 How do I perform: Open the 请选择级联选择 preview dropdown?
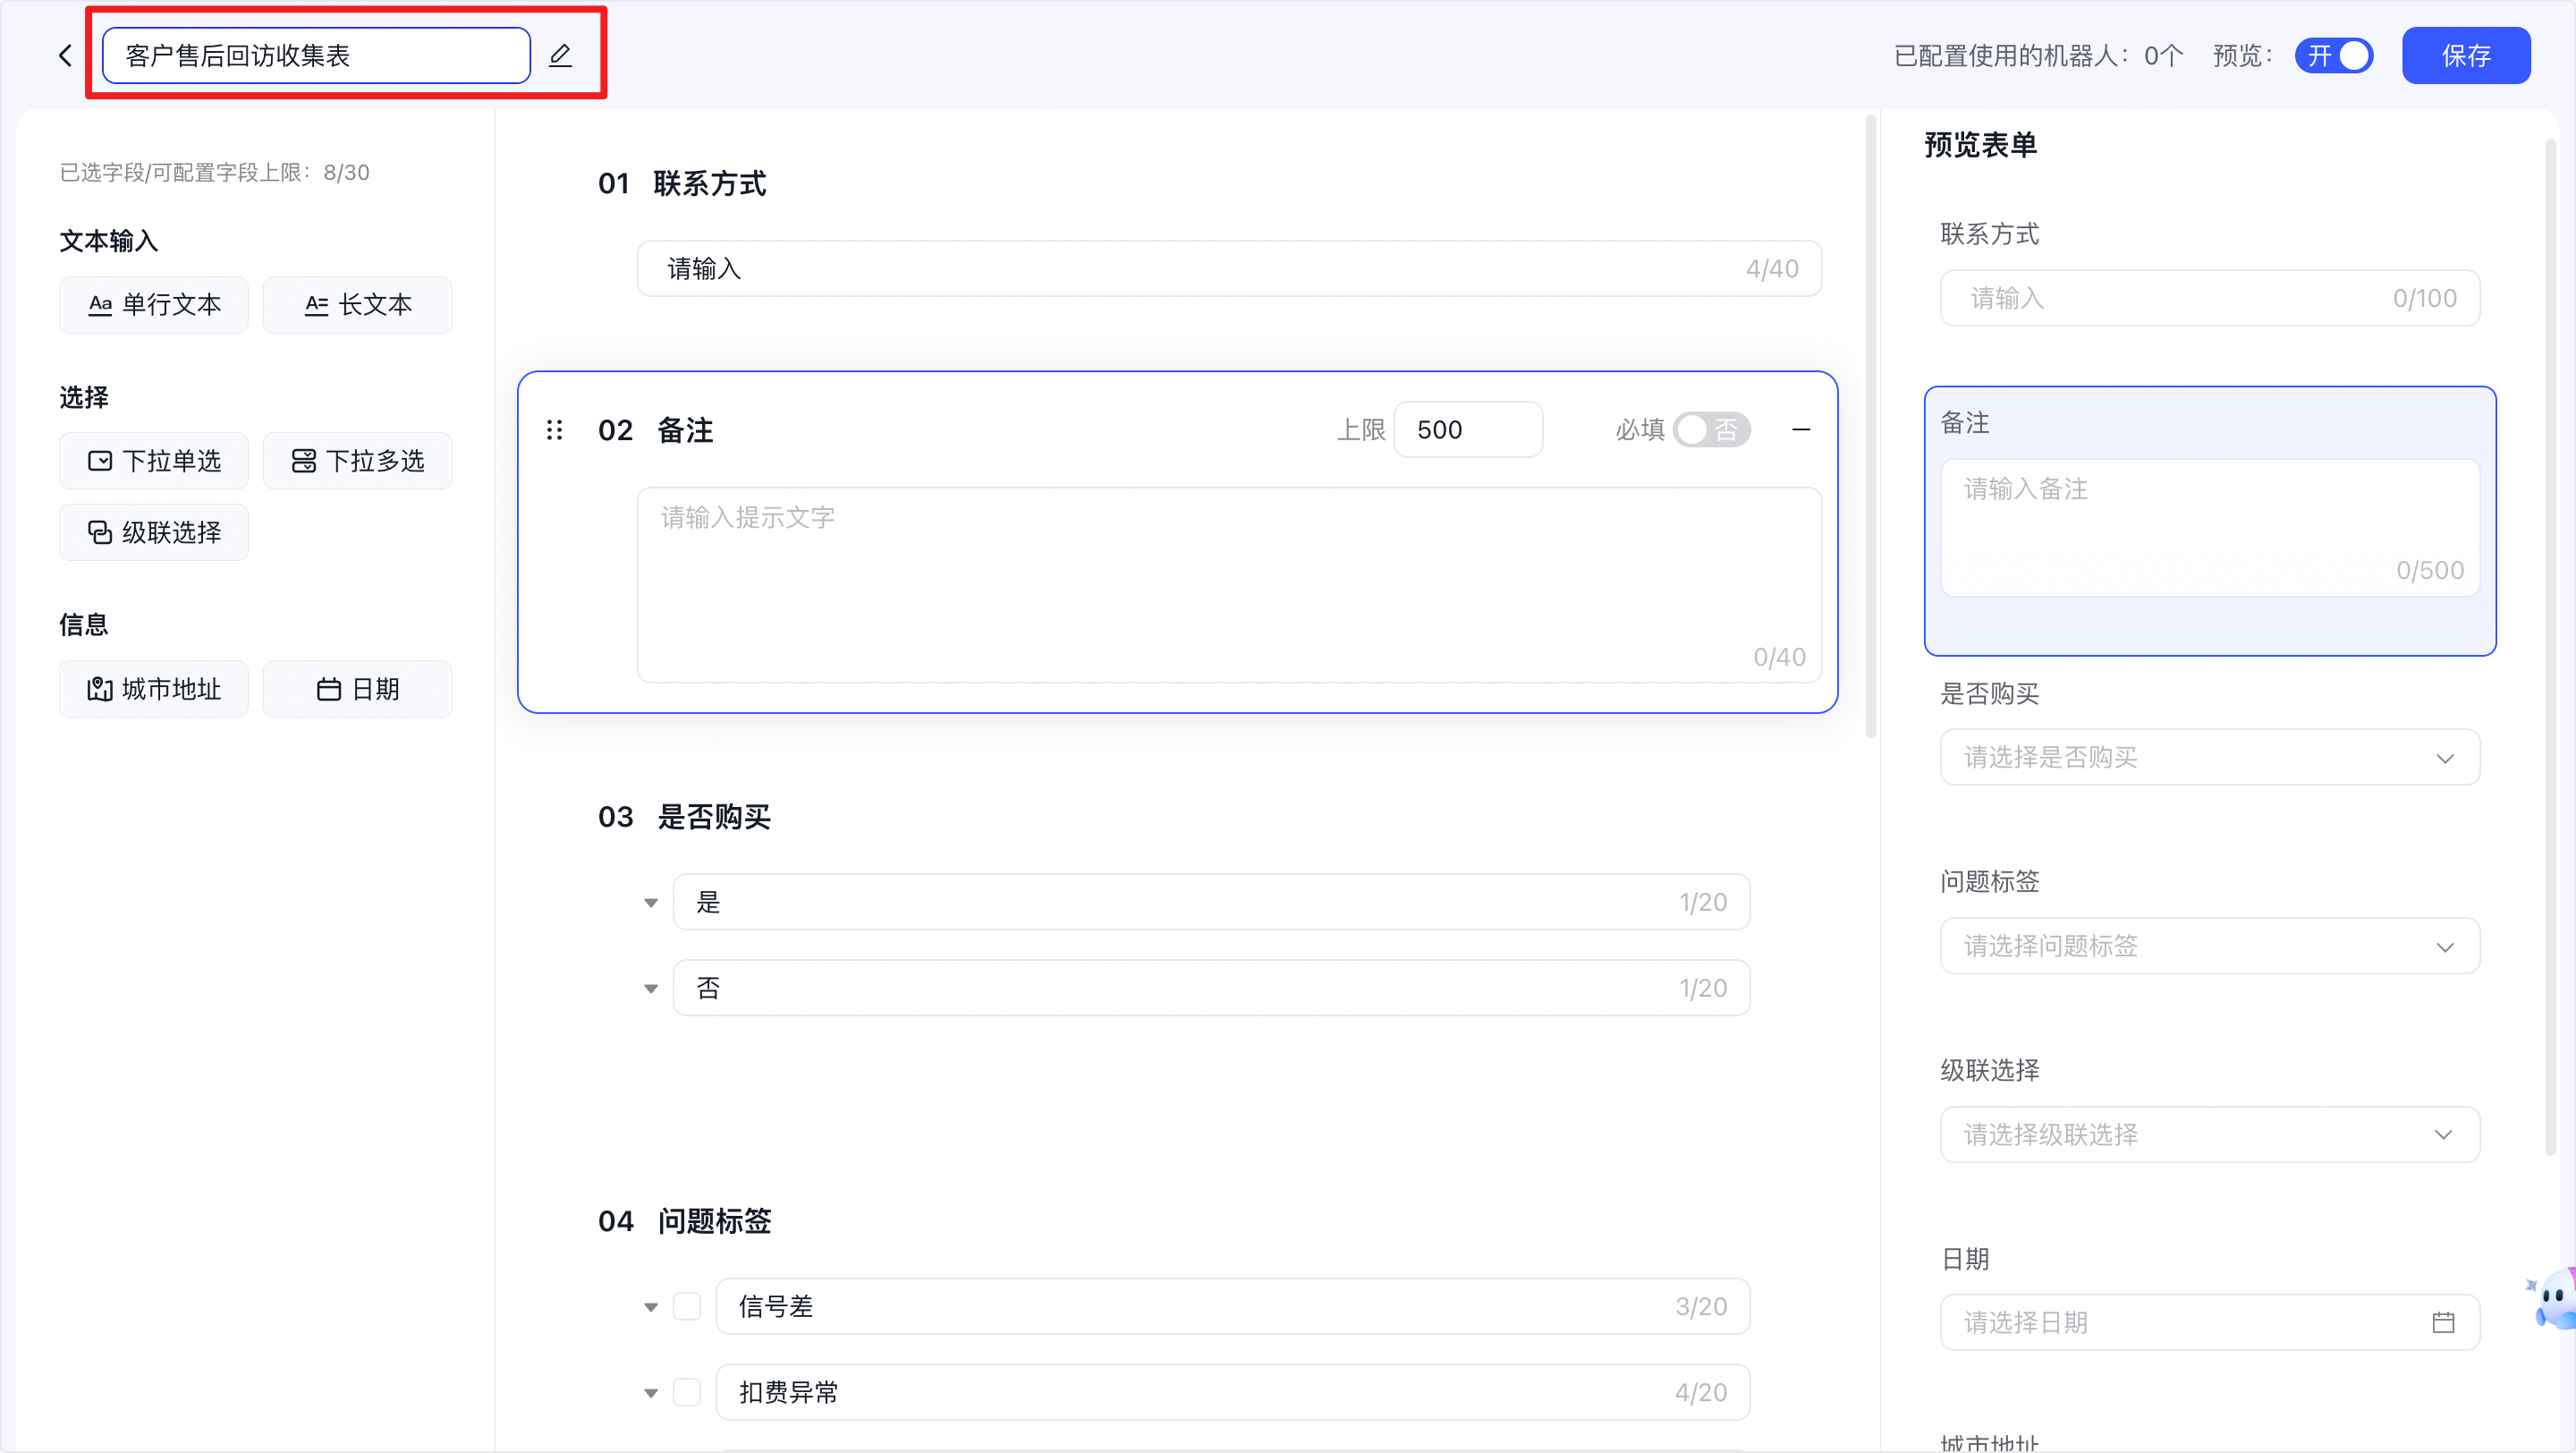click(x=2210, y=1134)
